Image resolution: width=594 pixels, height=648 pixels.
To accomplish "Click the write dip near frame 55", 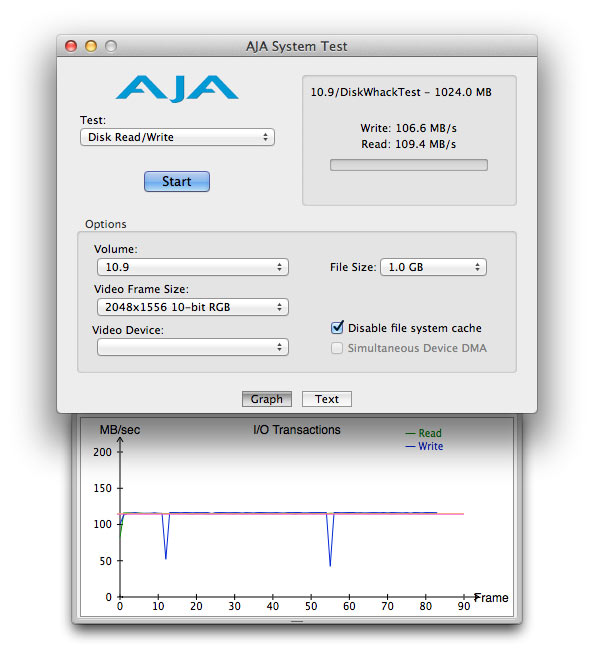I will point(330,541).
